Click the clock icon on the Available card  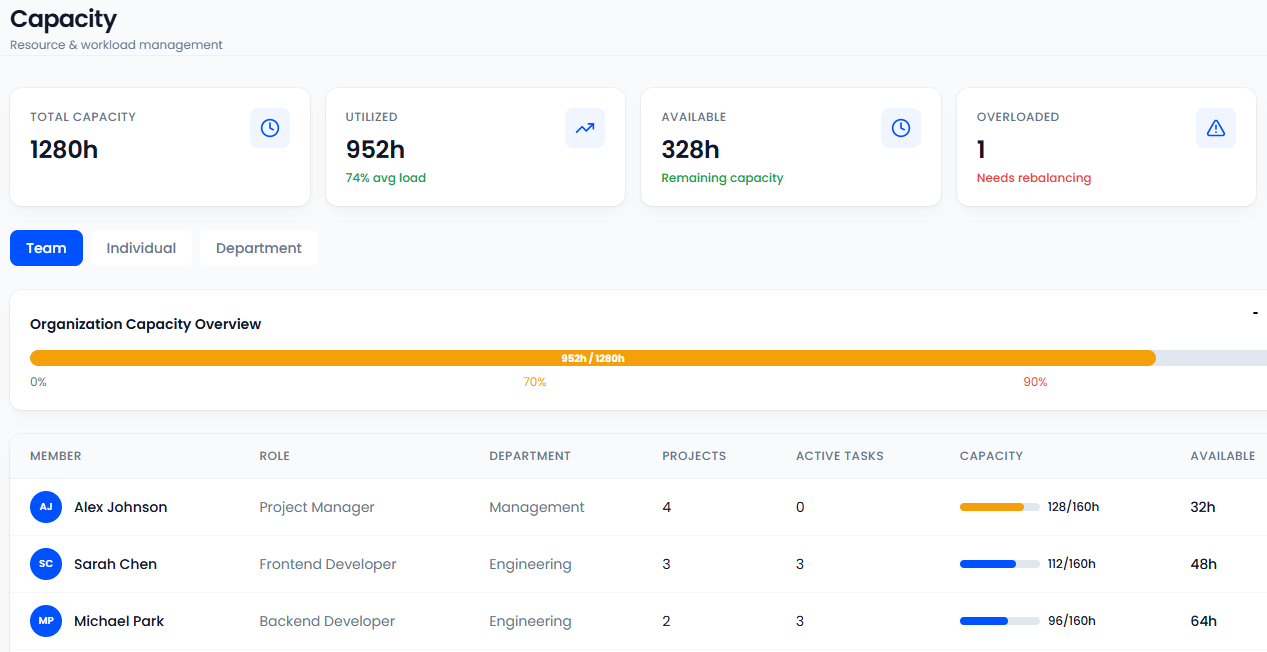[900, 127]
